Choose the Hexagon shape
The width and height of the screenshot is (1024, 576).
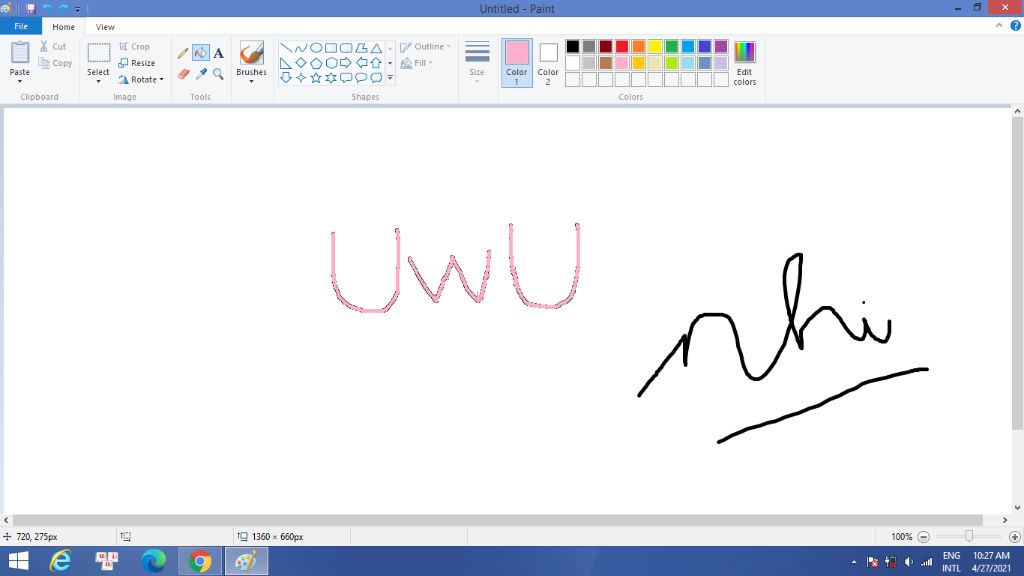(x=331, y=63)
